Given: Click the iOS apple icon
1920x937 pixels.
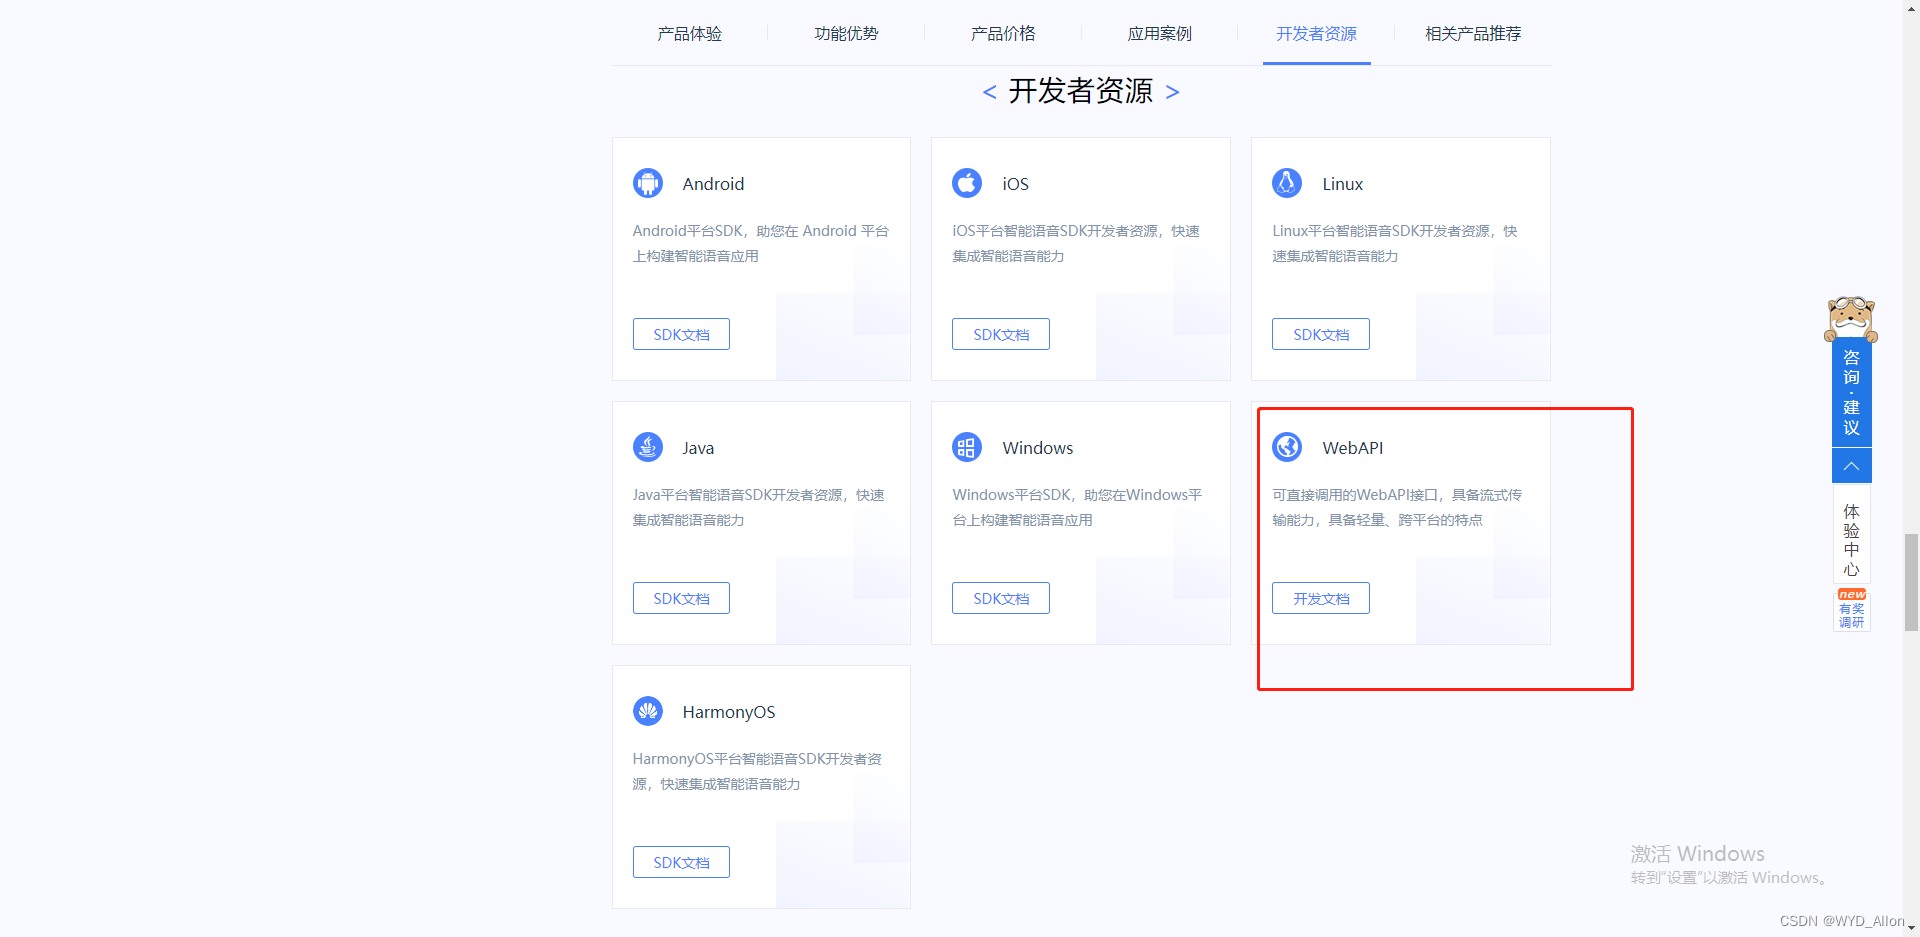Looking at the screenshot, I should [967, 183].
